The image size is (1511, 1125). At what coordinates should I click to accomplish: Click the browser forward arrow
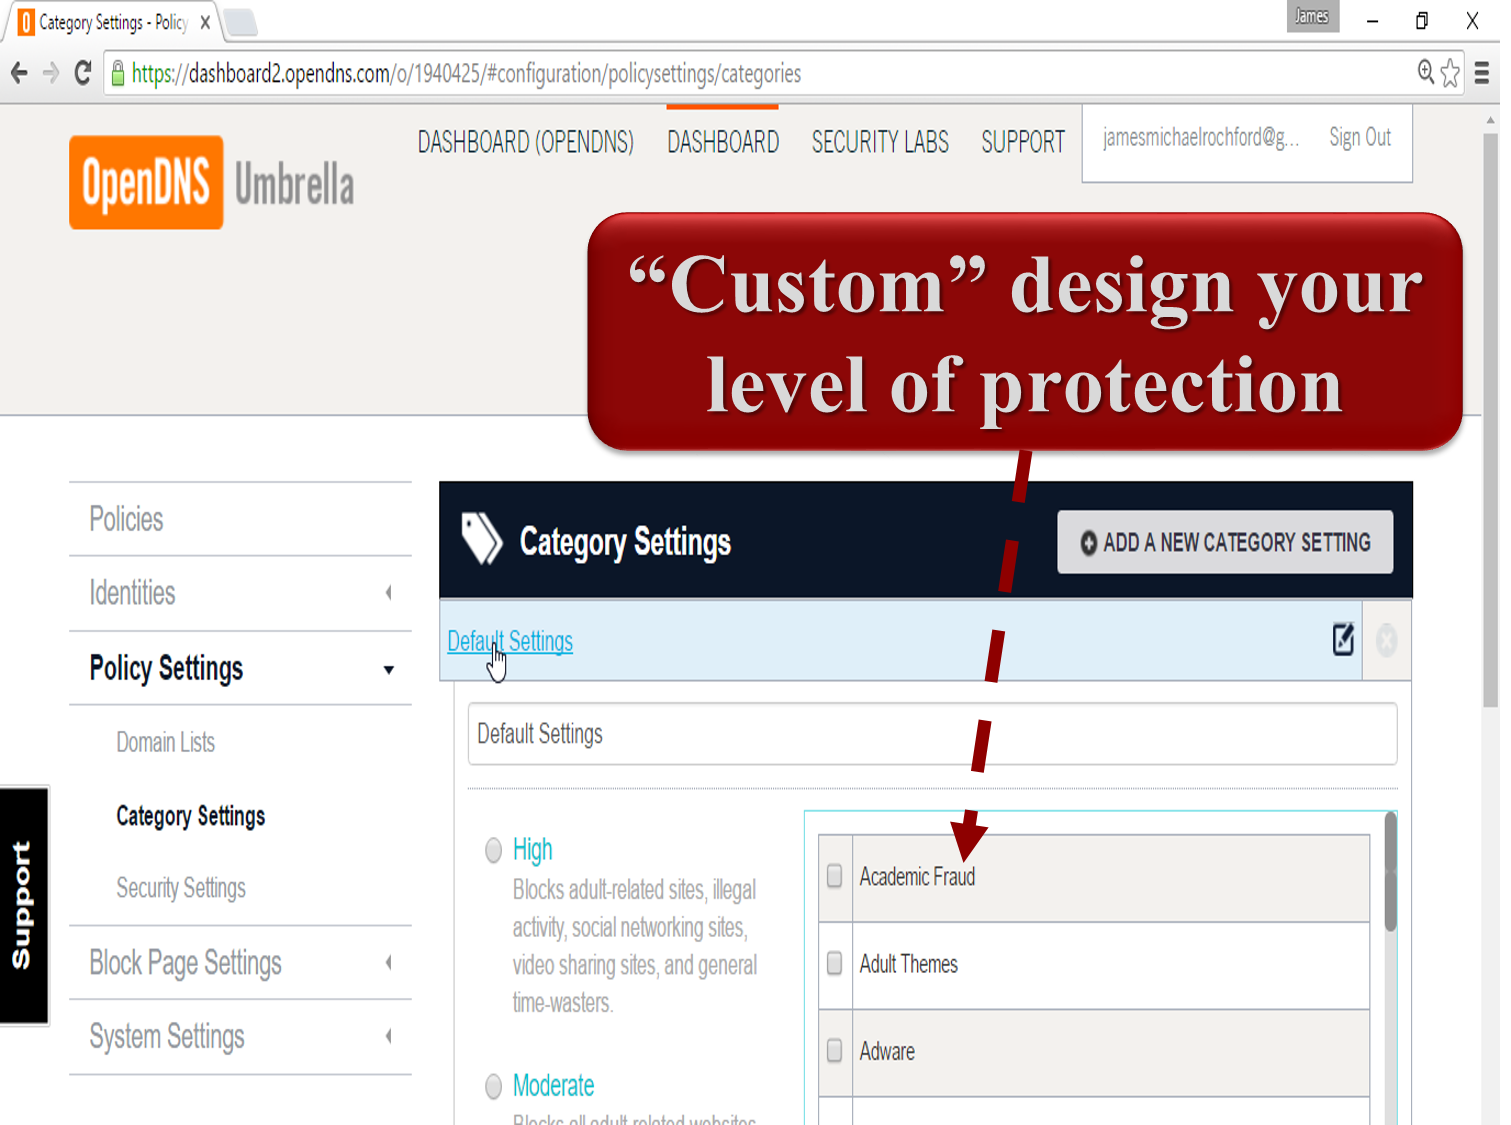(51, 73)
